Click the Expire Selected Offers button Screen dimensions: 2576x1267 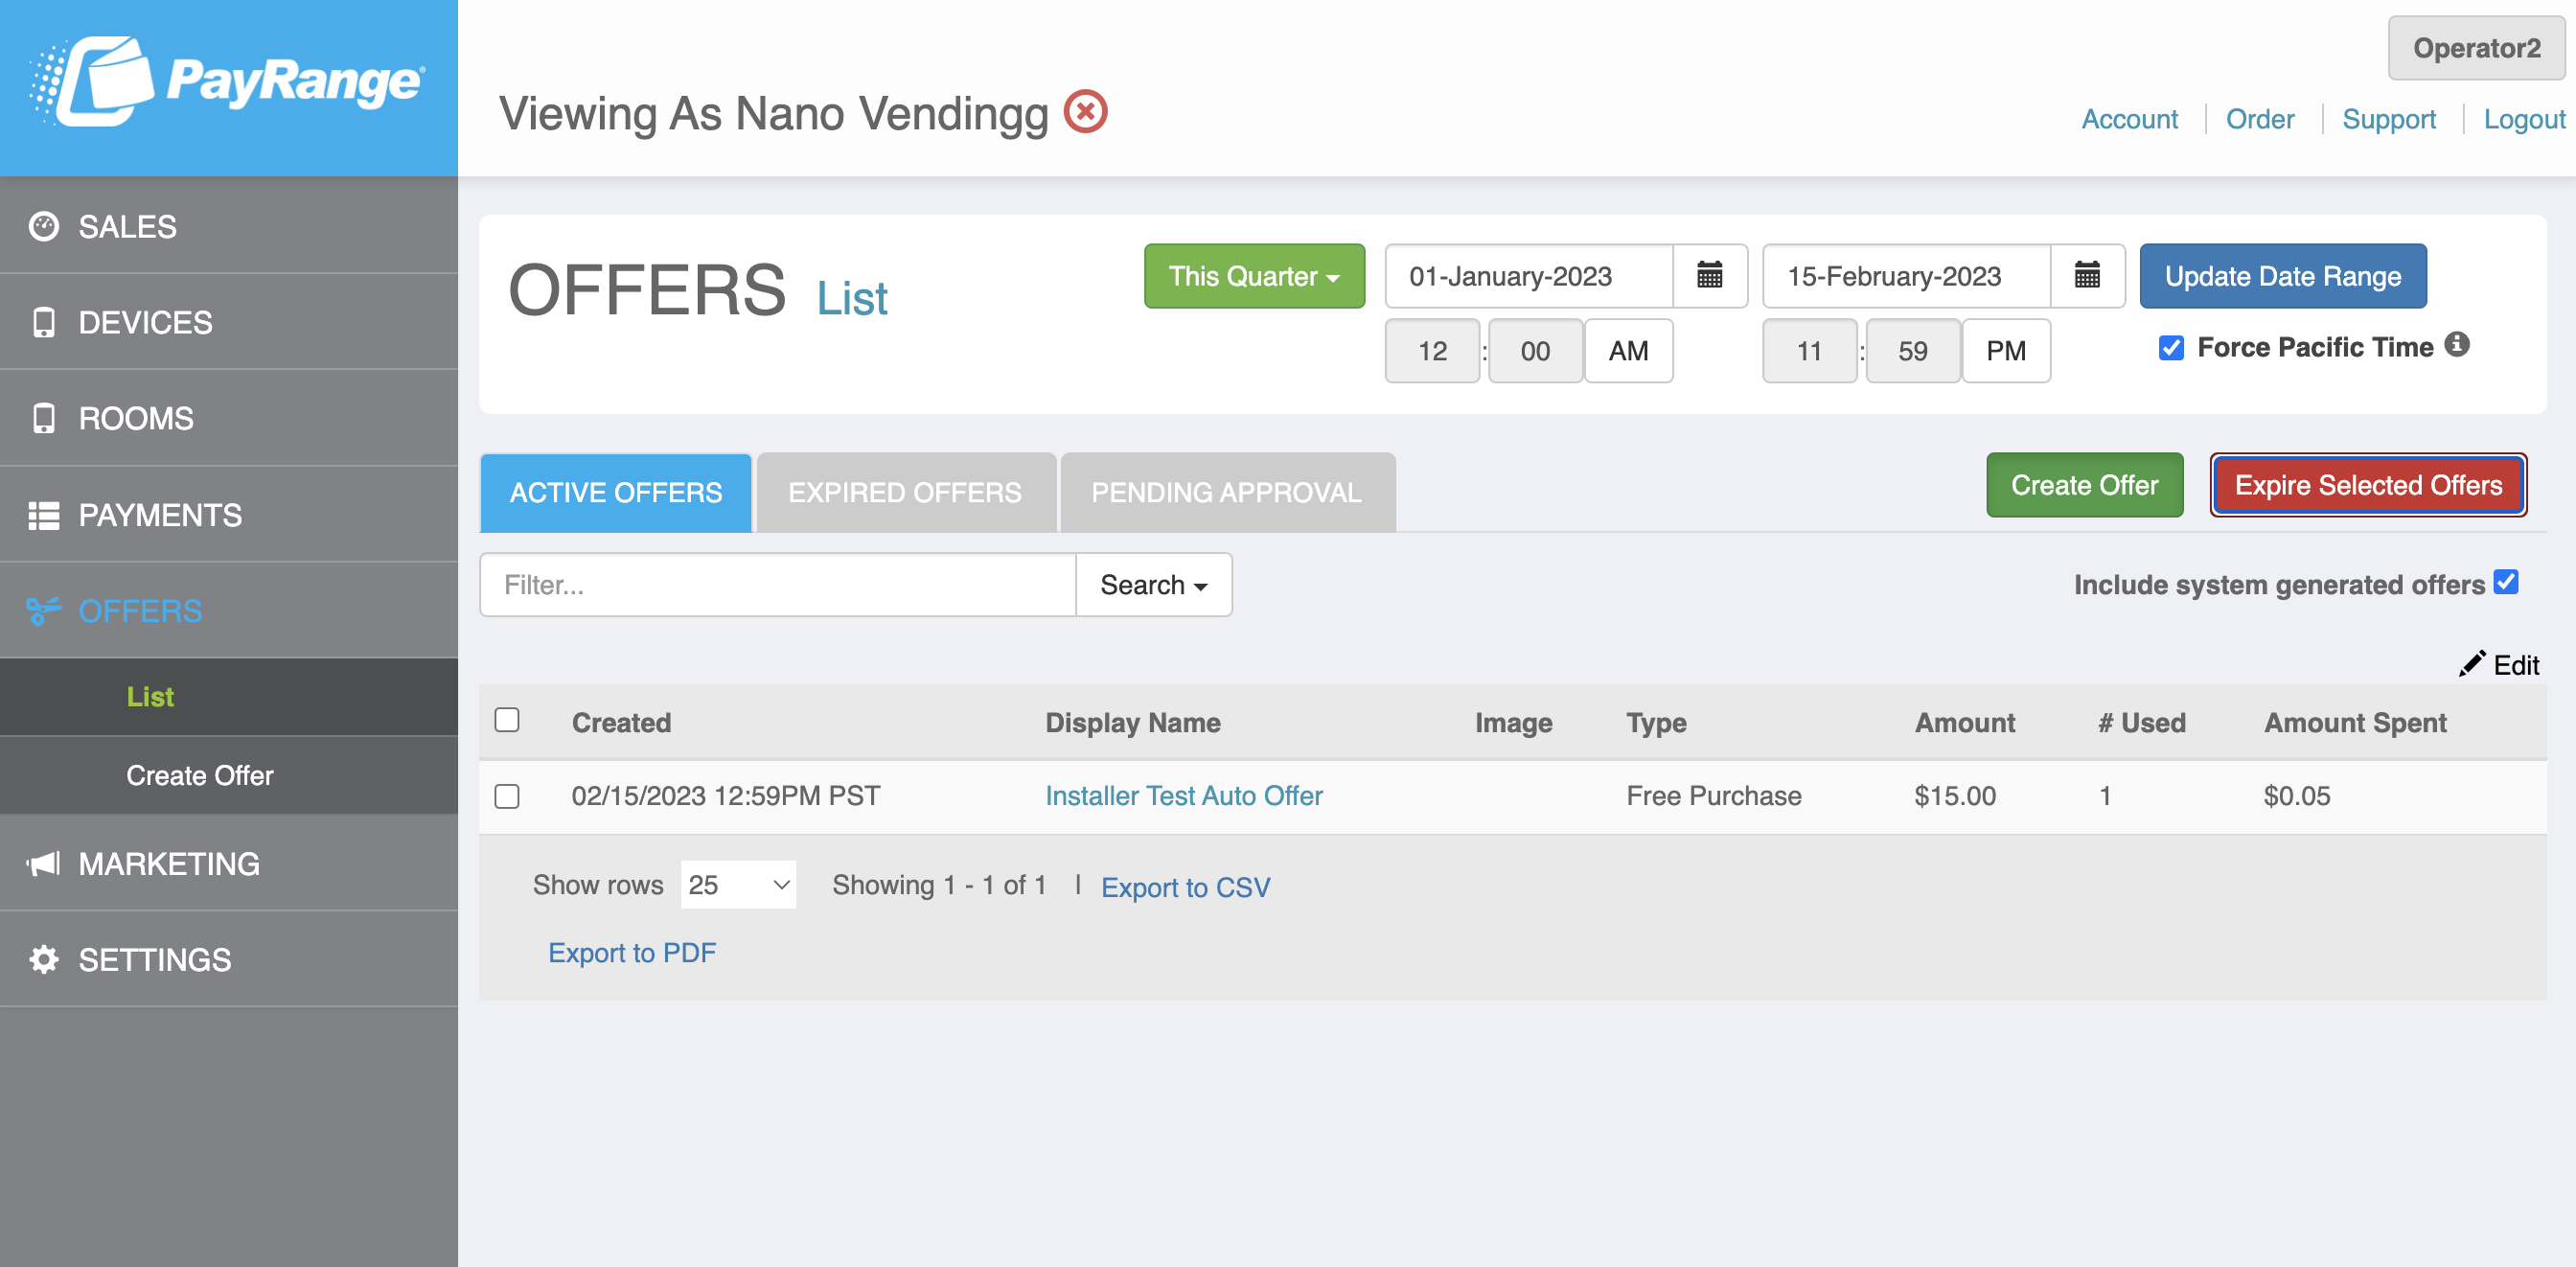tap(2369, 485)
